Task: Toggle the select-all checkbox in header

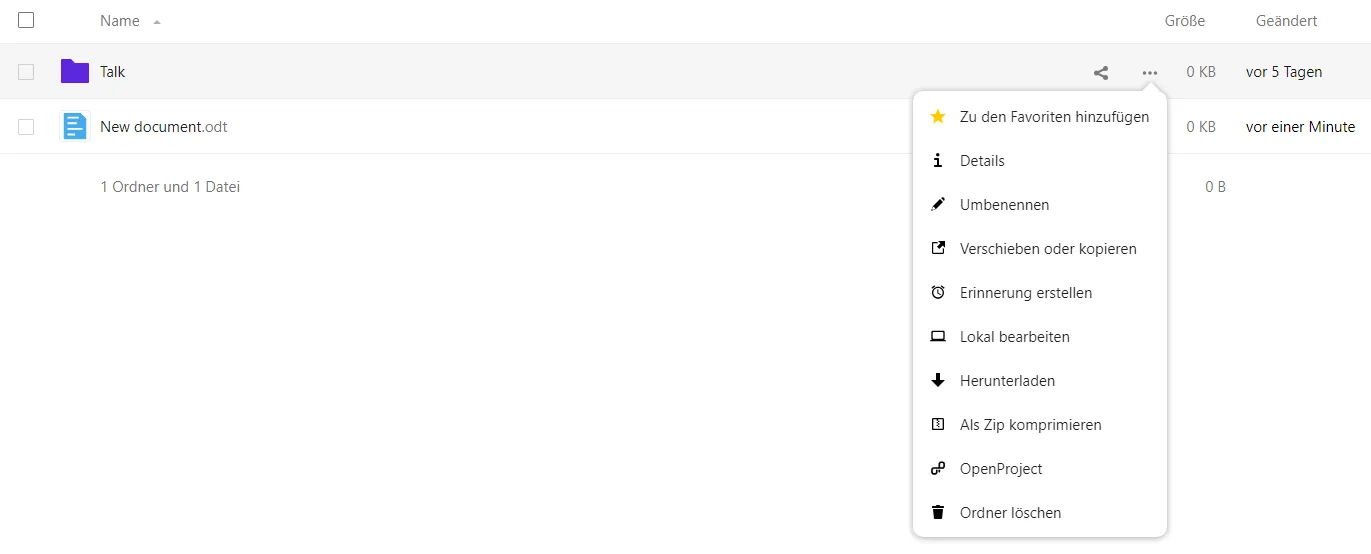Action: (x=26, y=20)
